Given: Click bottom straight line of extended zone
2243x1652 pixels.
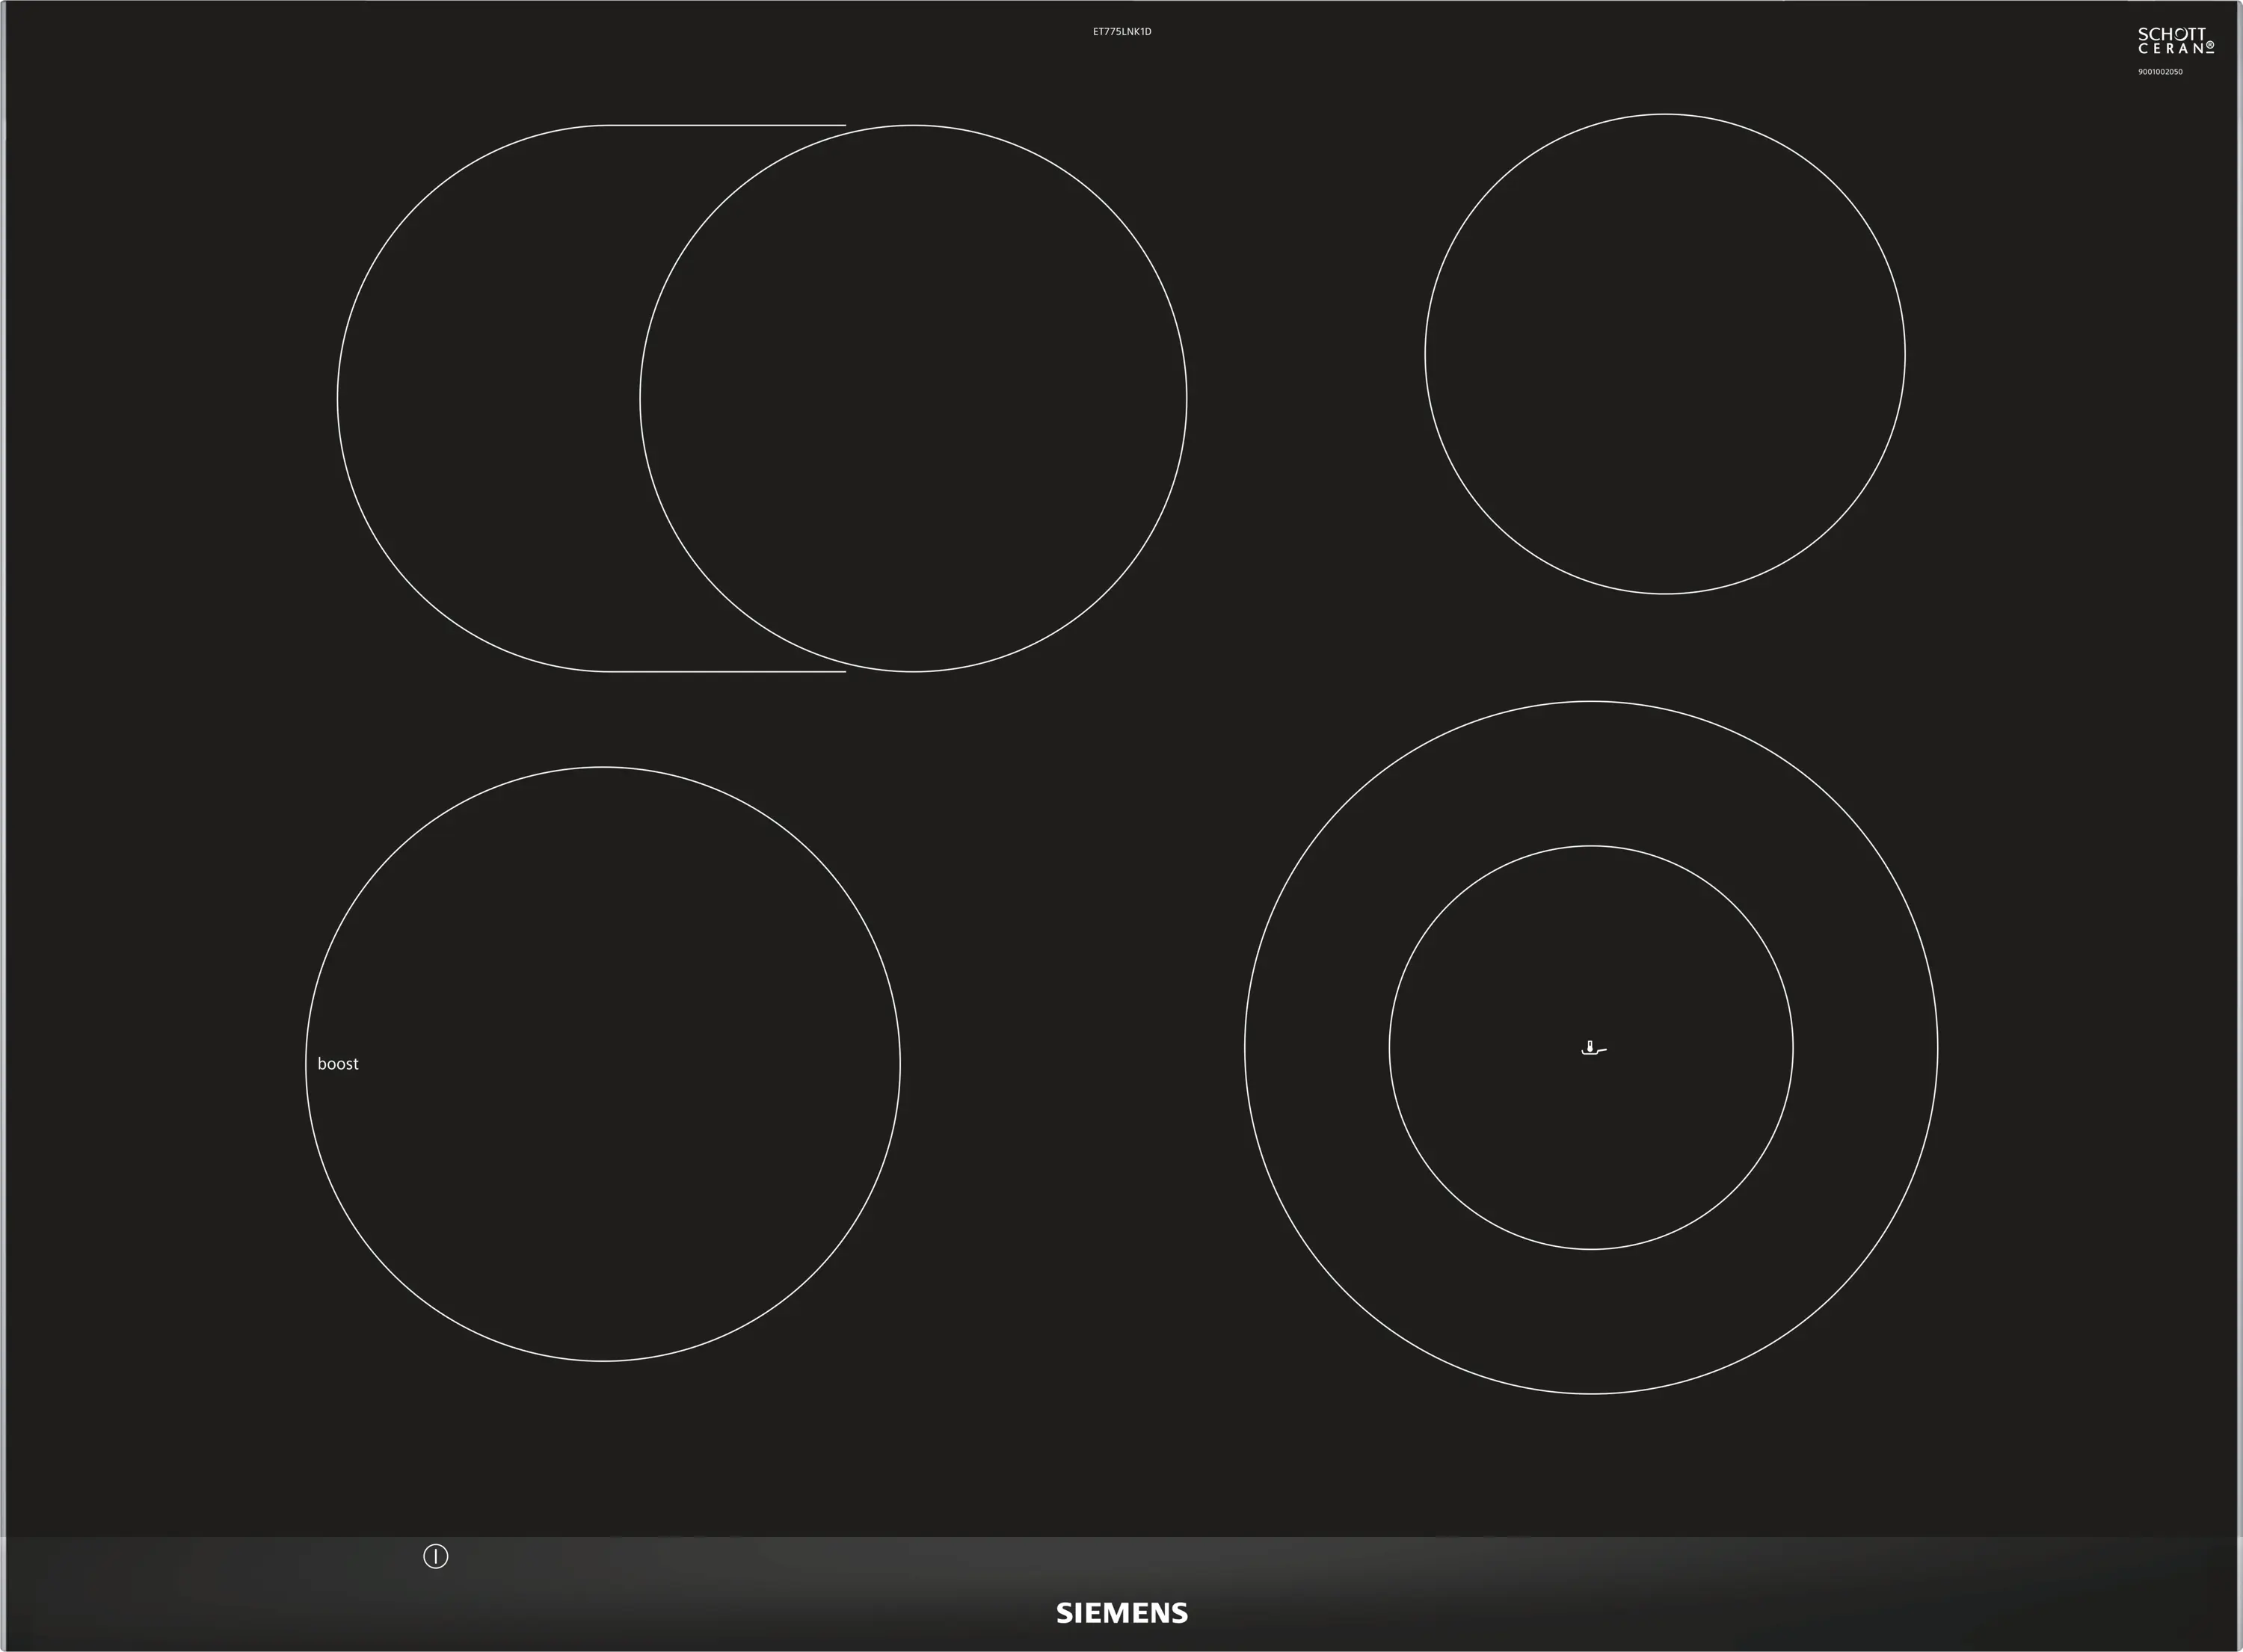Looking at the screenshot, I should [725, 672].
